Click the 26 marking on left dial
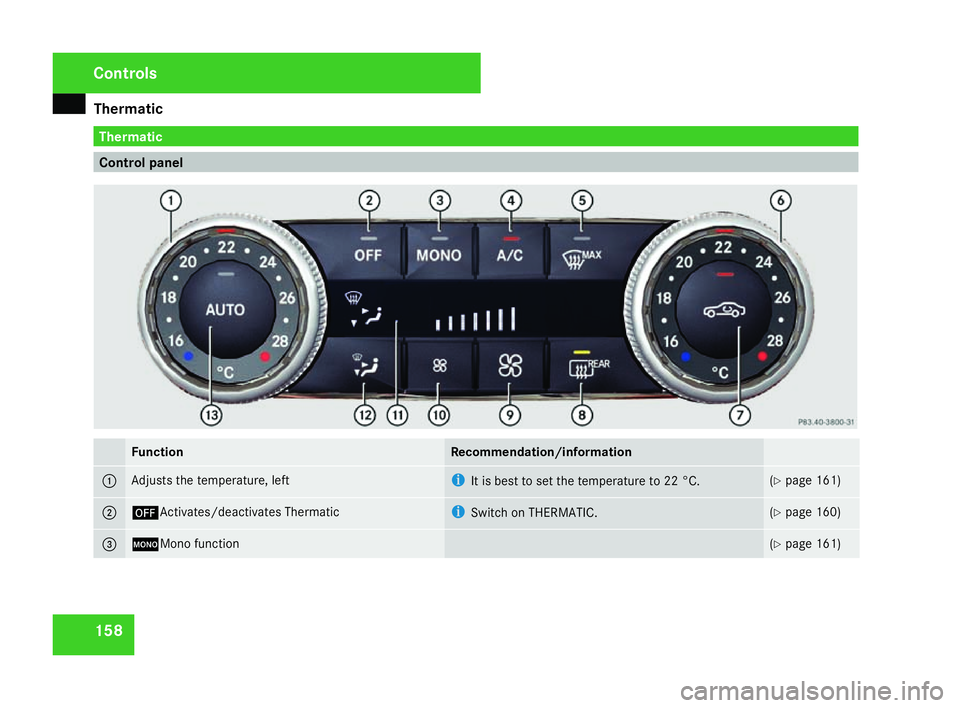960x708 pixels. tap(287, 298)
